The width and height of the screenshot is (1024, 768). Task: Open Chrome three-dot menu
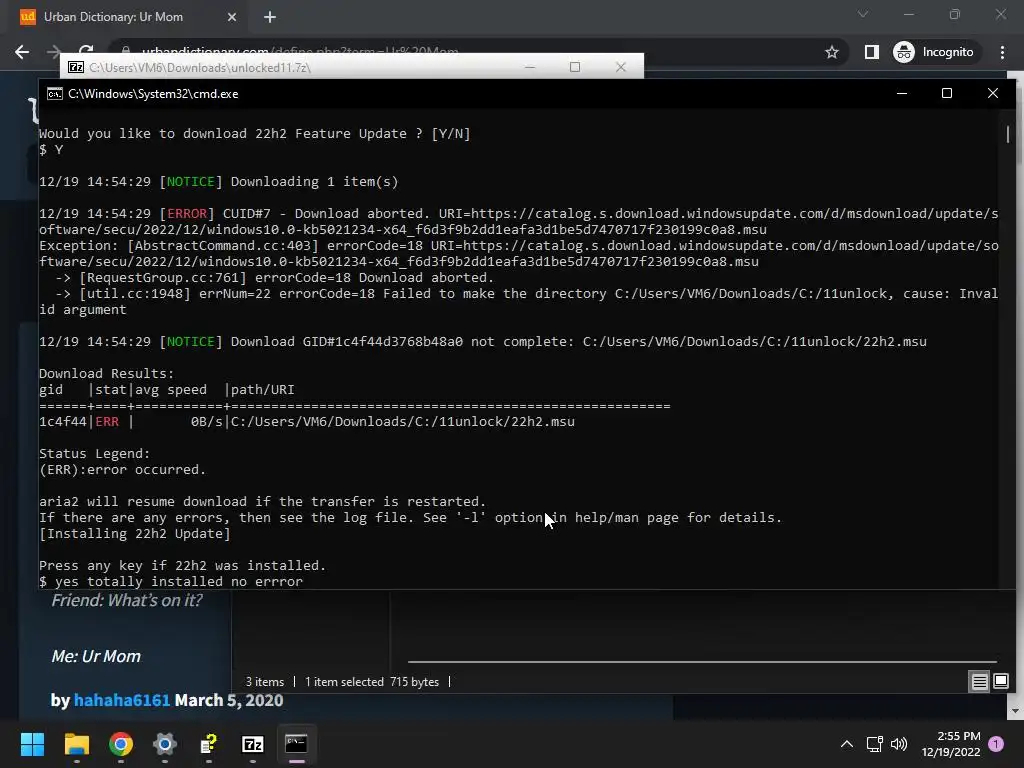(x=1002, y=52)
